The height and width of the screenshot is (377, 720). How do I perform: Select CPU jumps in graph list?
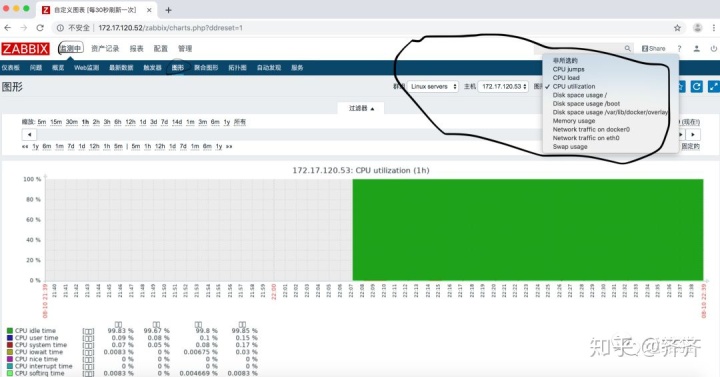[568, 69]
